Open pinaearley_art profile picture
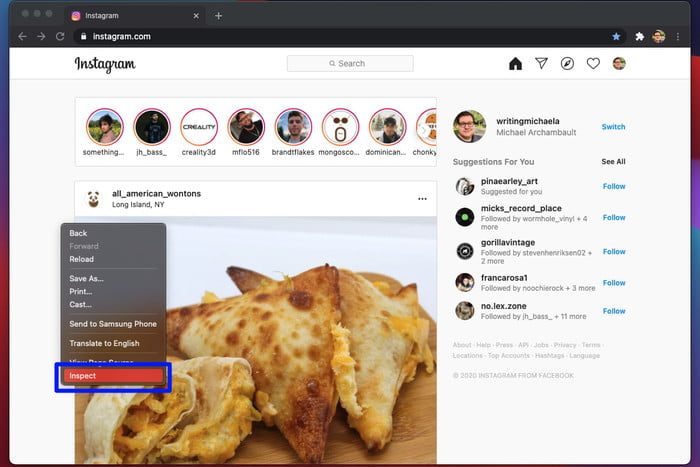Image resolution: width=700 pixels, height=467 pixels. (x=465, y=186)
